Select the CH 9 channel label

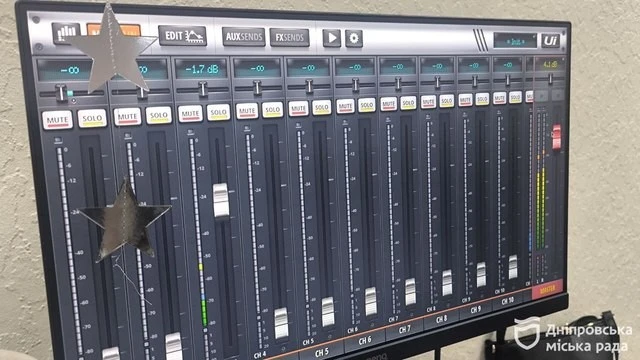pos(476,310)
